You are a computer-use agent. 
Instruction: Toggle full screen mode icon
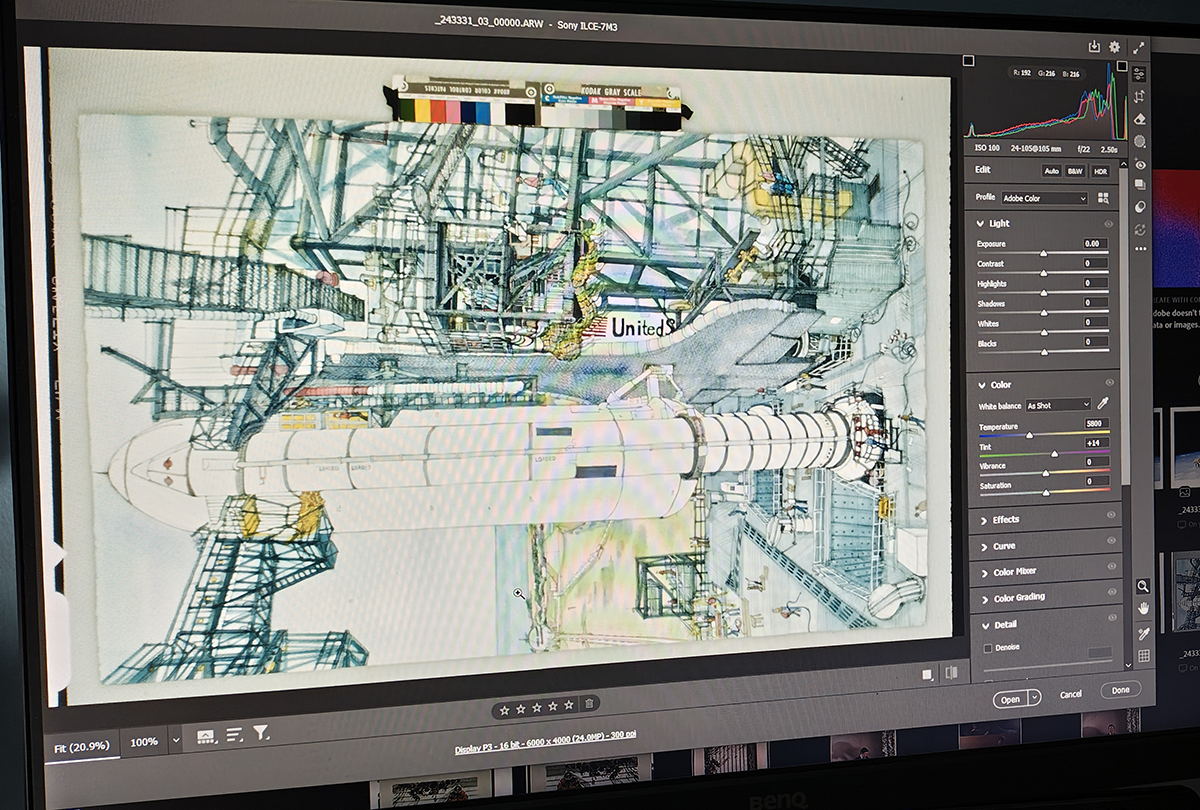(x=1139, y=47)
